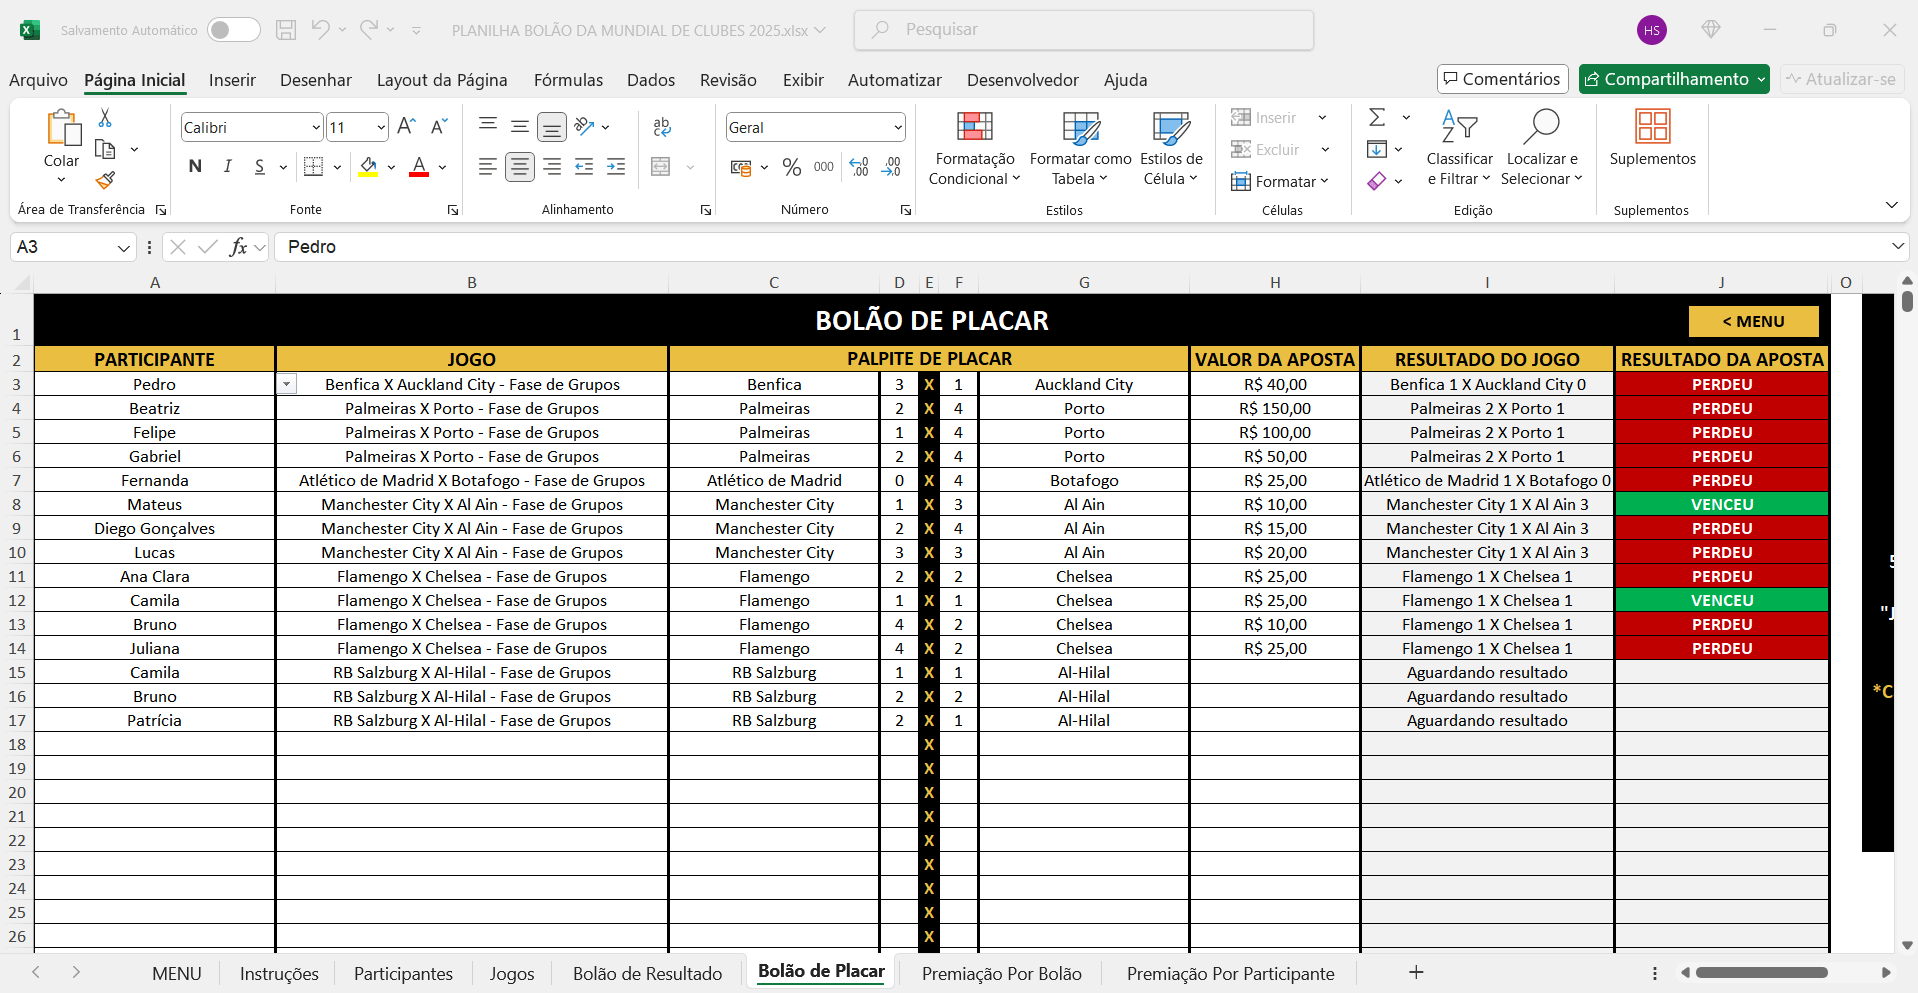This screenshot has height=993, width=1918.
Task: Click the increase decimal places icon
Action: pos(859,167)
